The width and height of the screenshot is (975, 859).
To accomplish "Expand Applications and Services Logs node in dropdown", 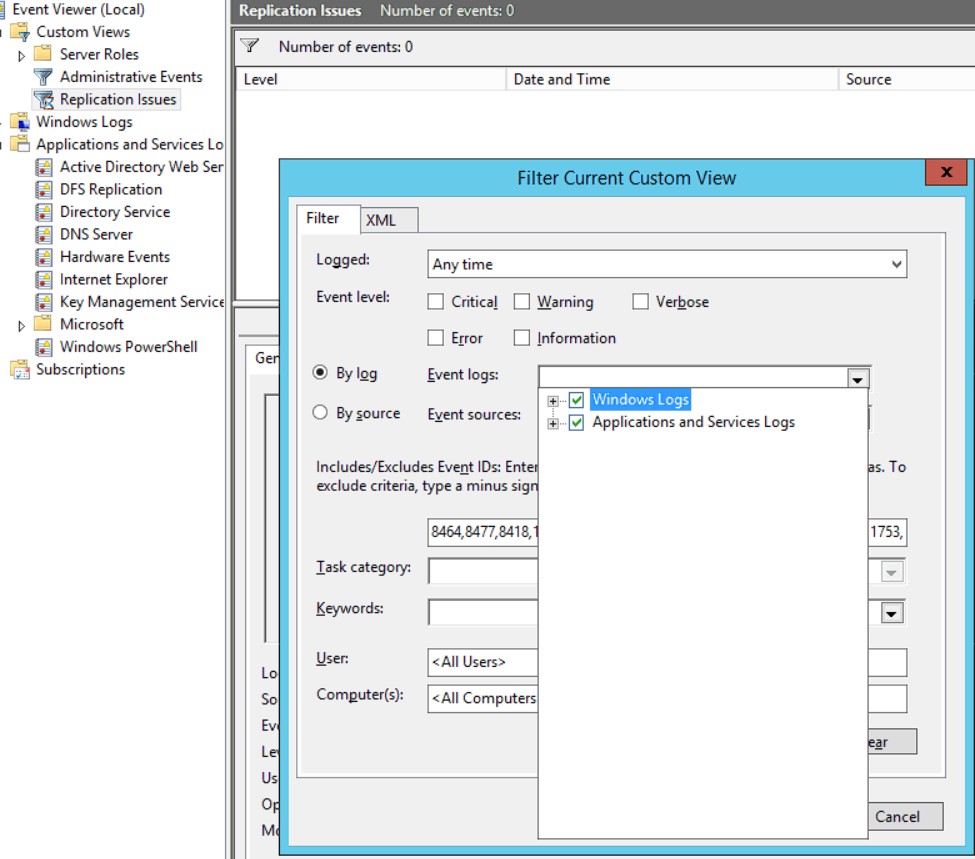I will click(553, 424).
